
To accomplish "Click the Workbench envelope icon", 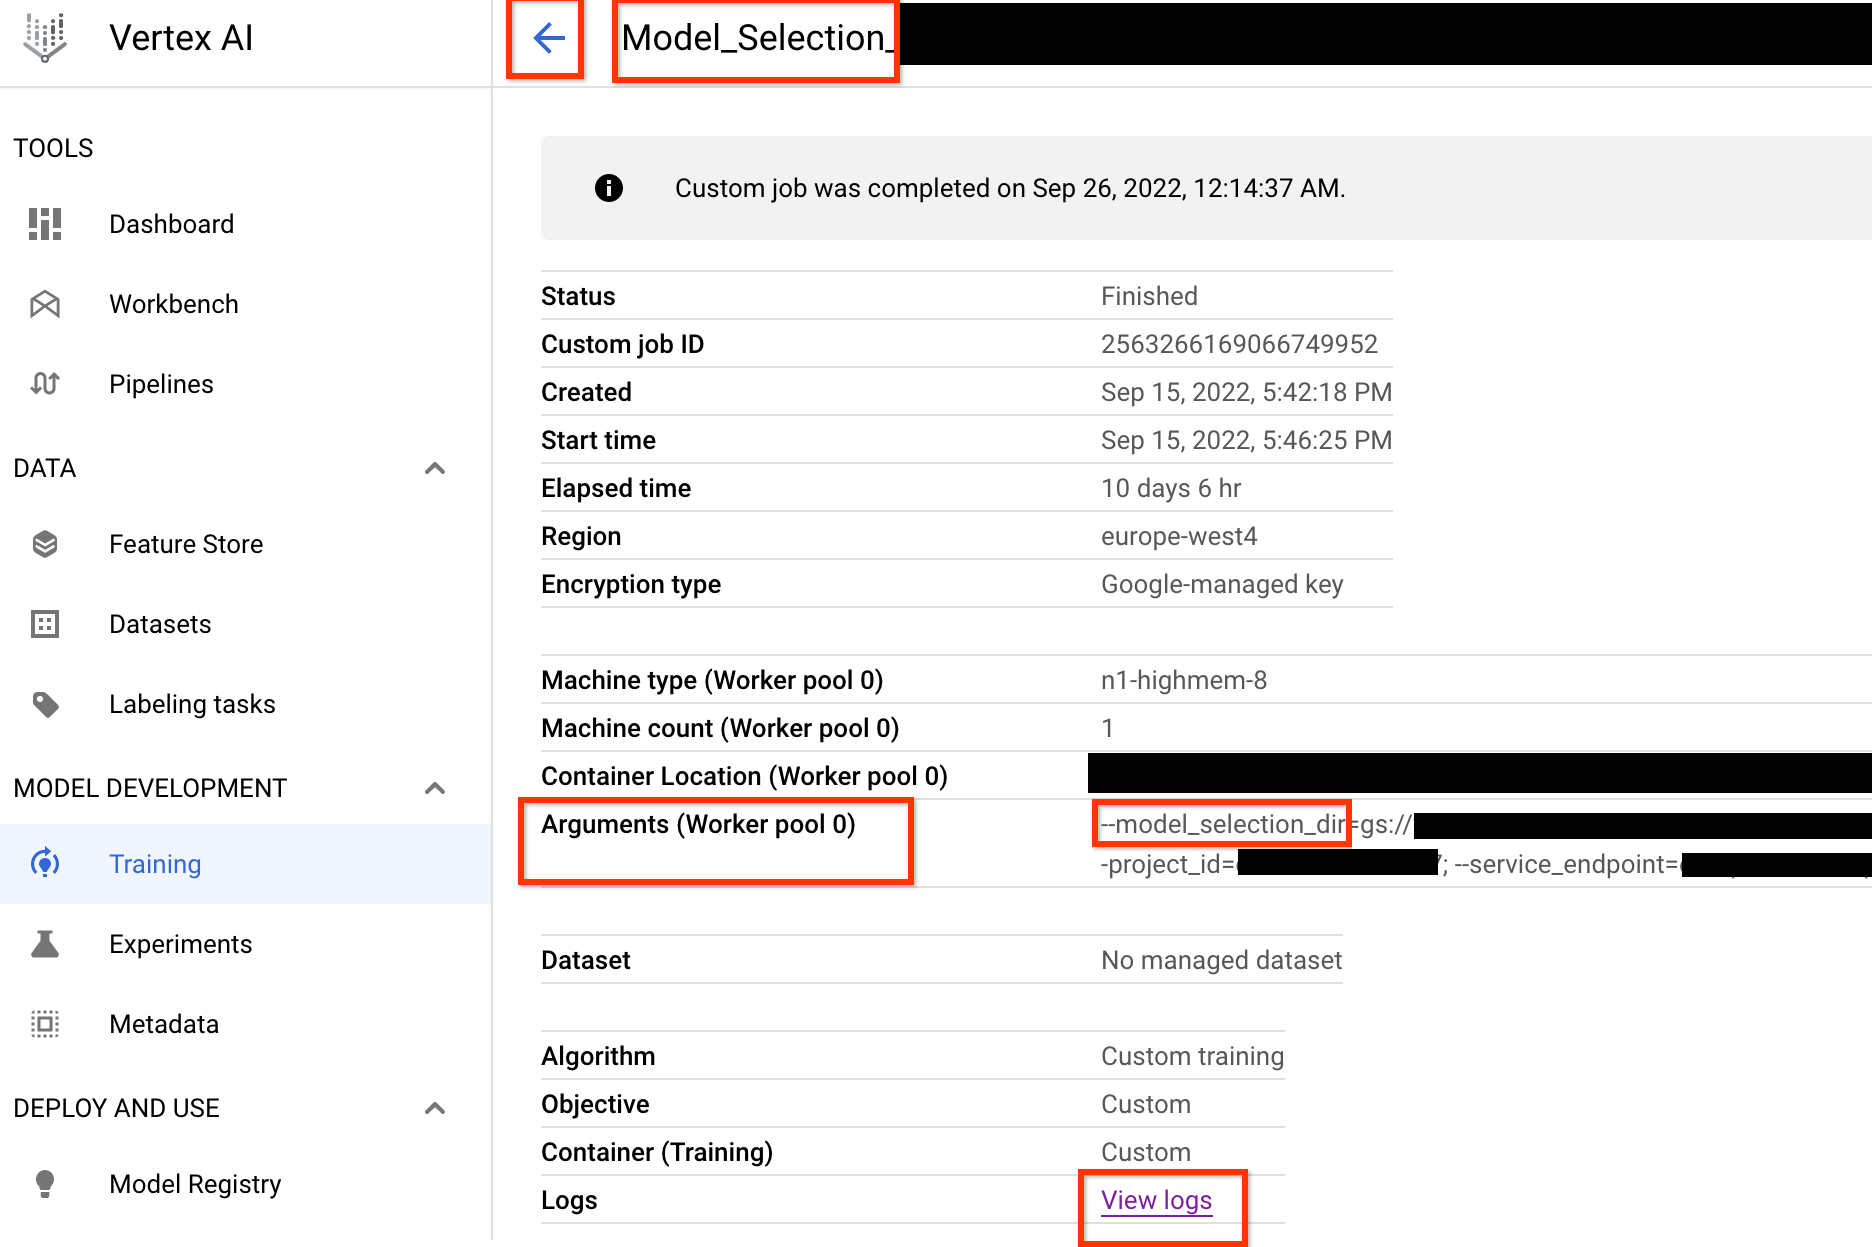I will click(x=45, y=304).
